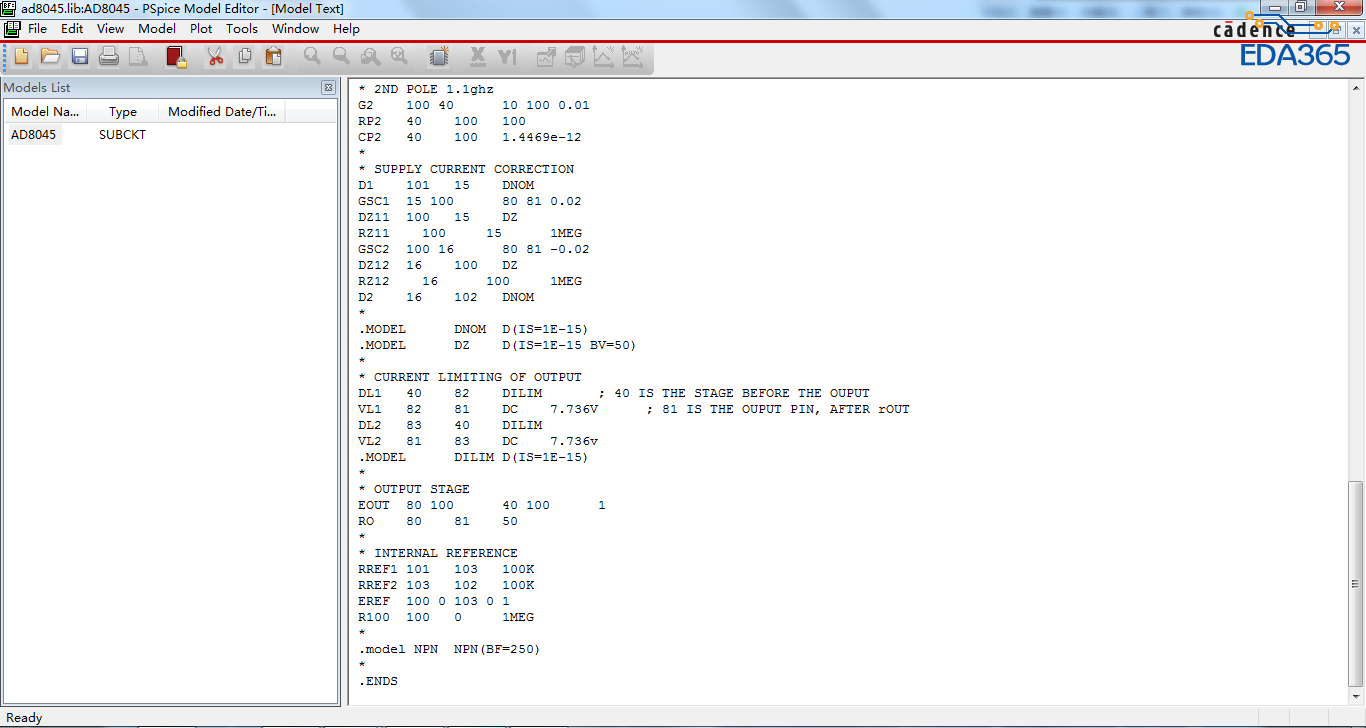Click the third magnifier icon in the toolbar
The height and width of the screenshot is (728, 1366).
pyautogui.click(x=371, y=57)
